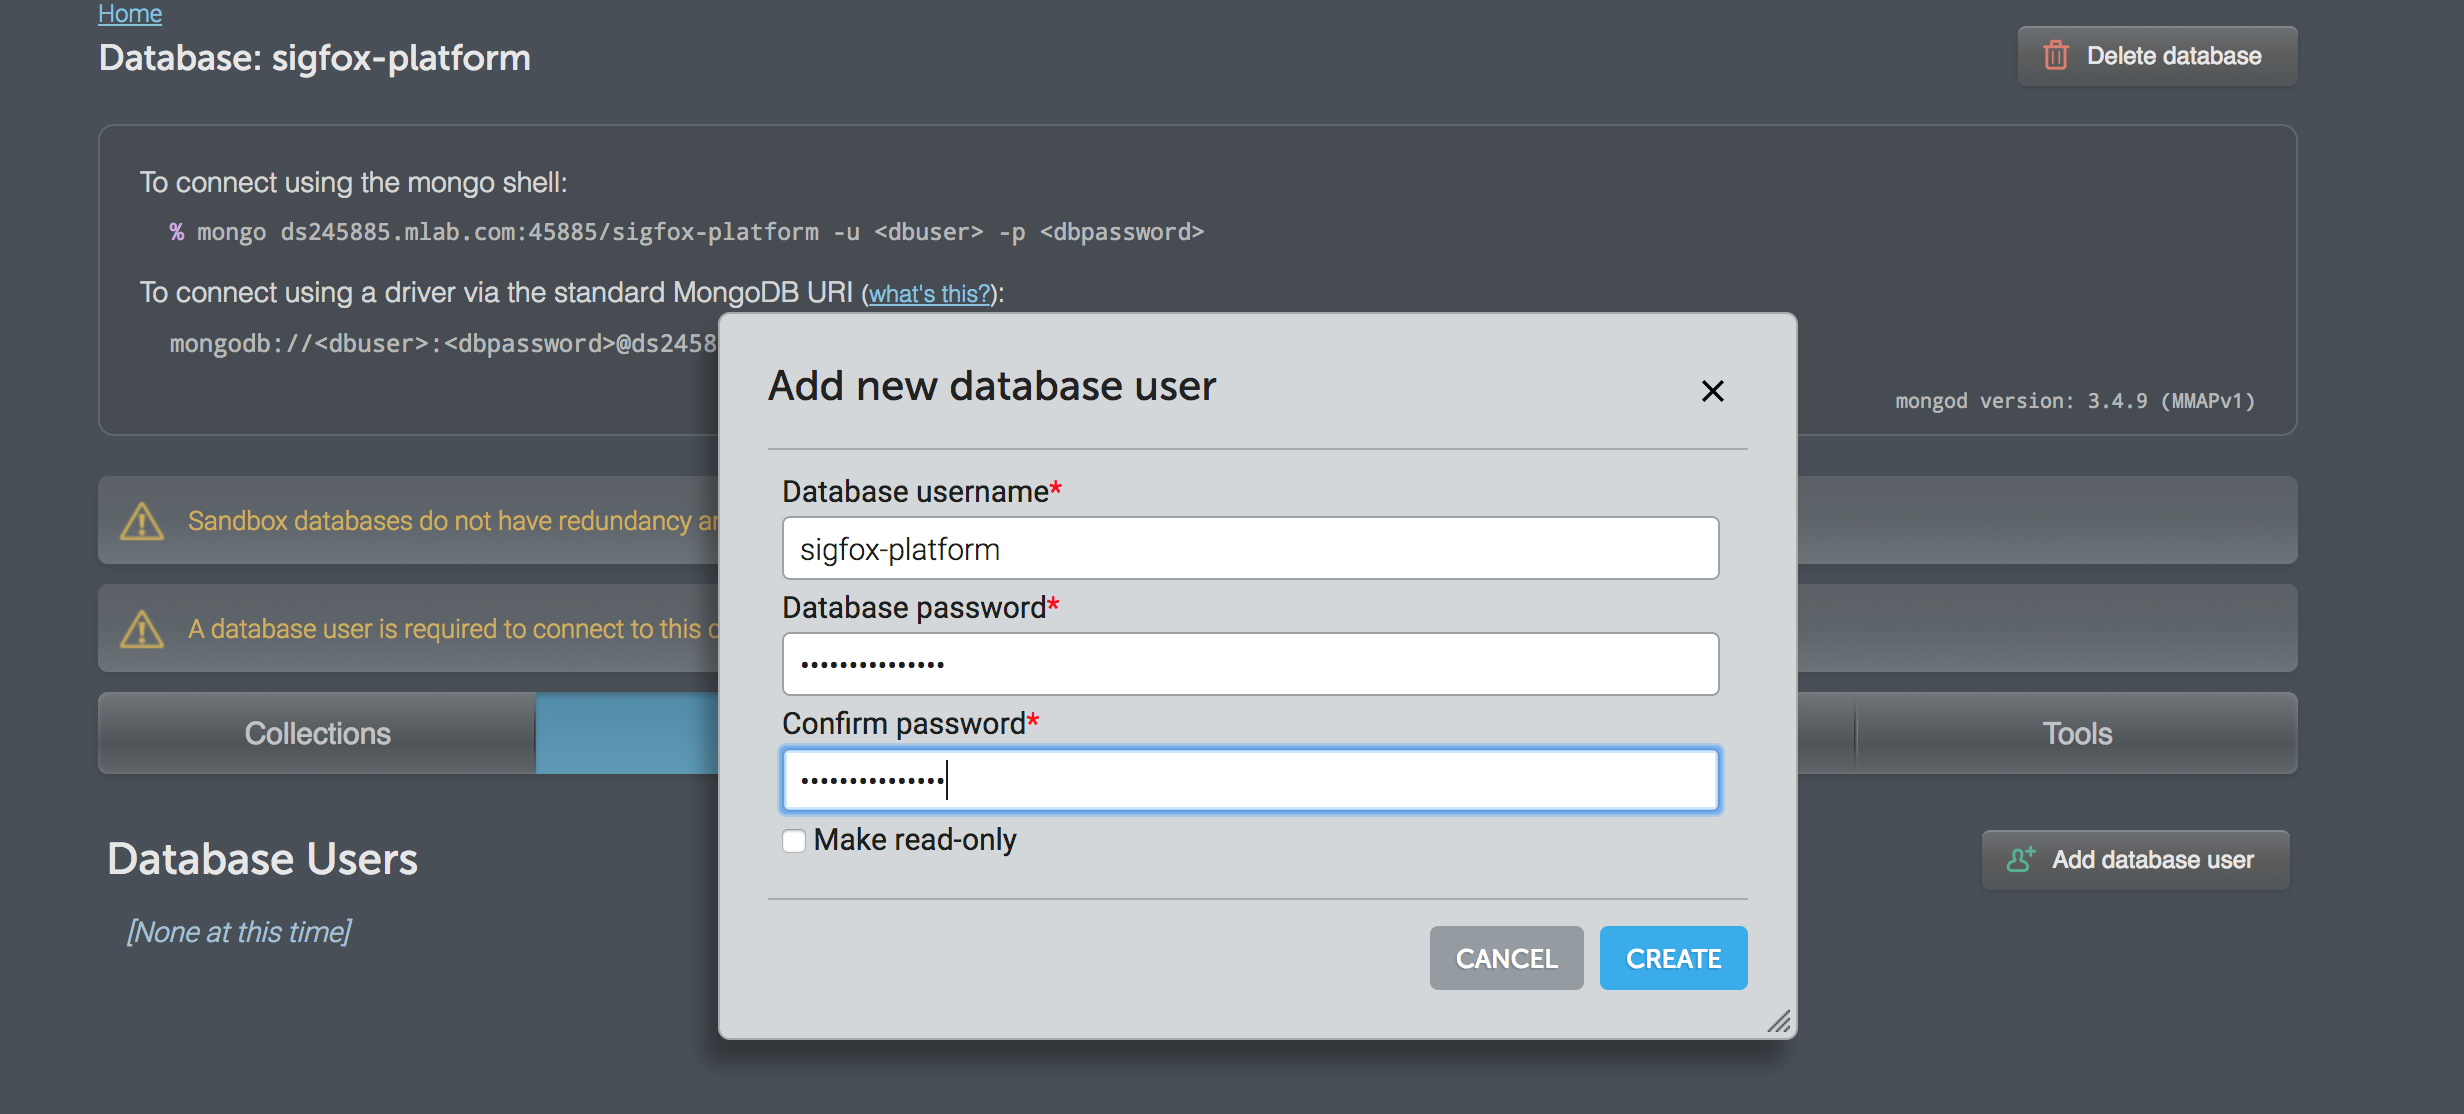Click the trash icon on Delete database
This screenshot has width=2464, height=1114.
point(2055,56)
